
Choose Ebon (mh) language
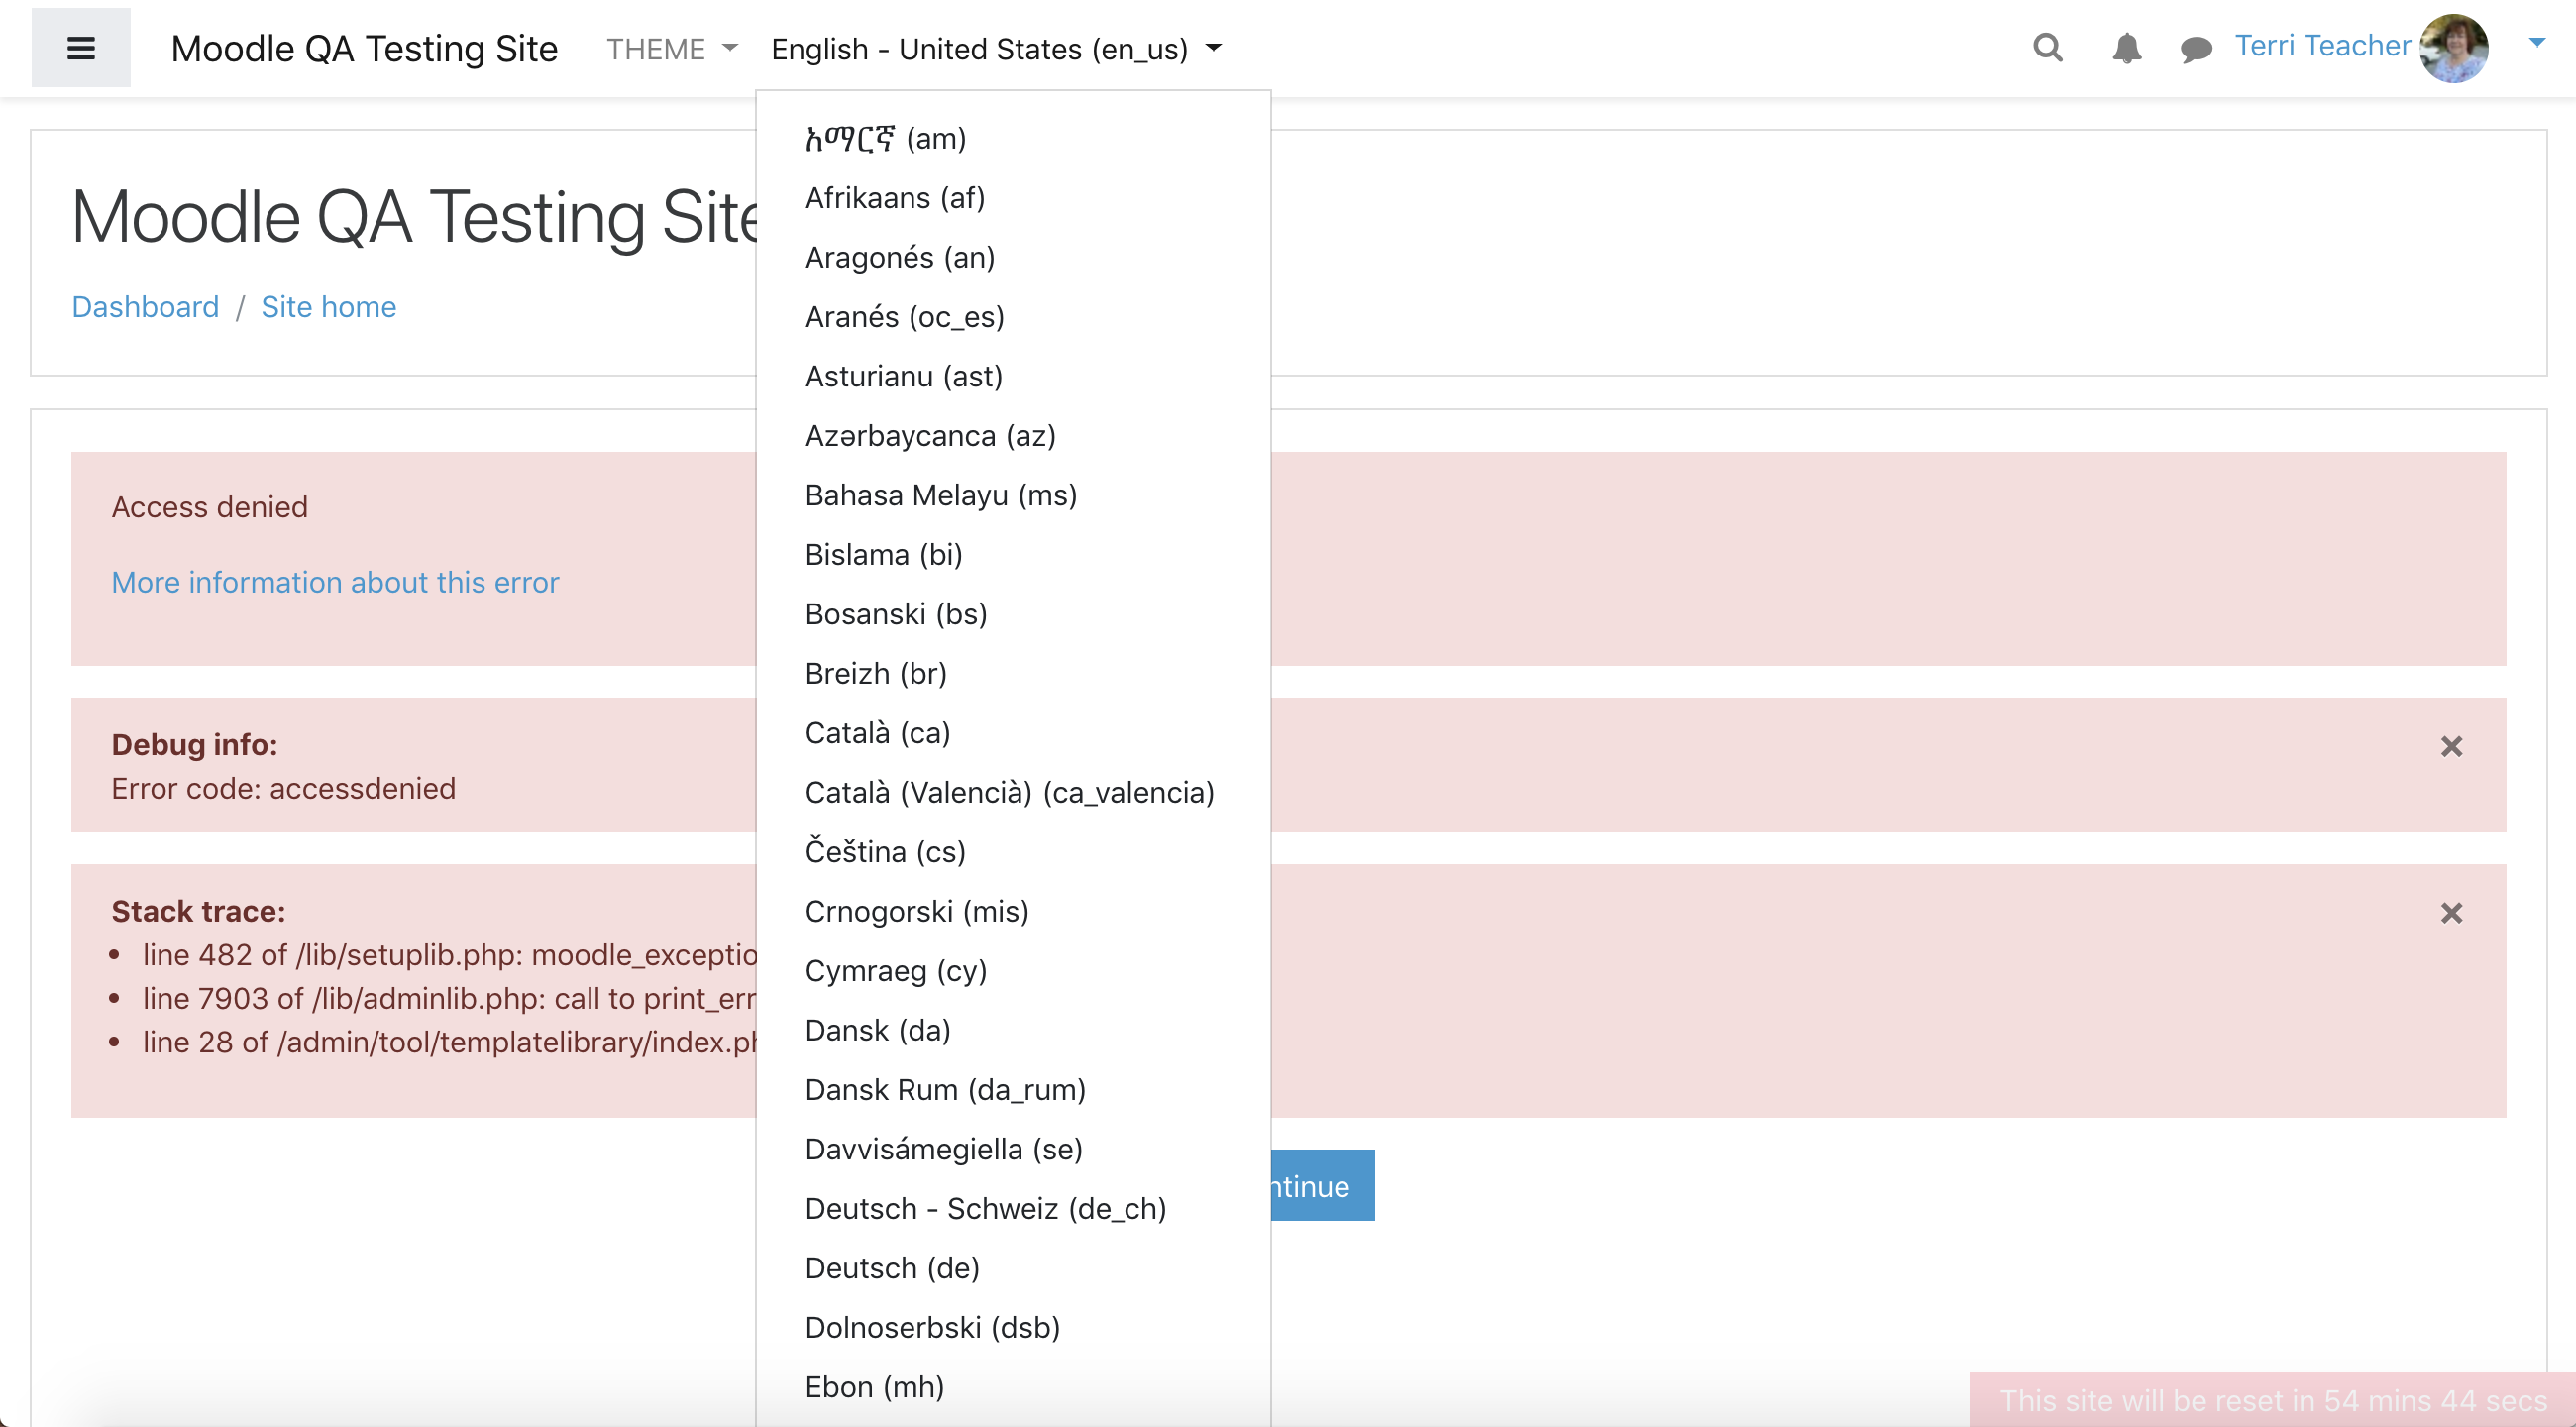coord(1012,1388)
